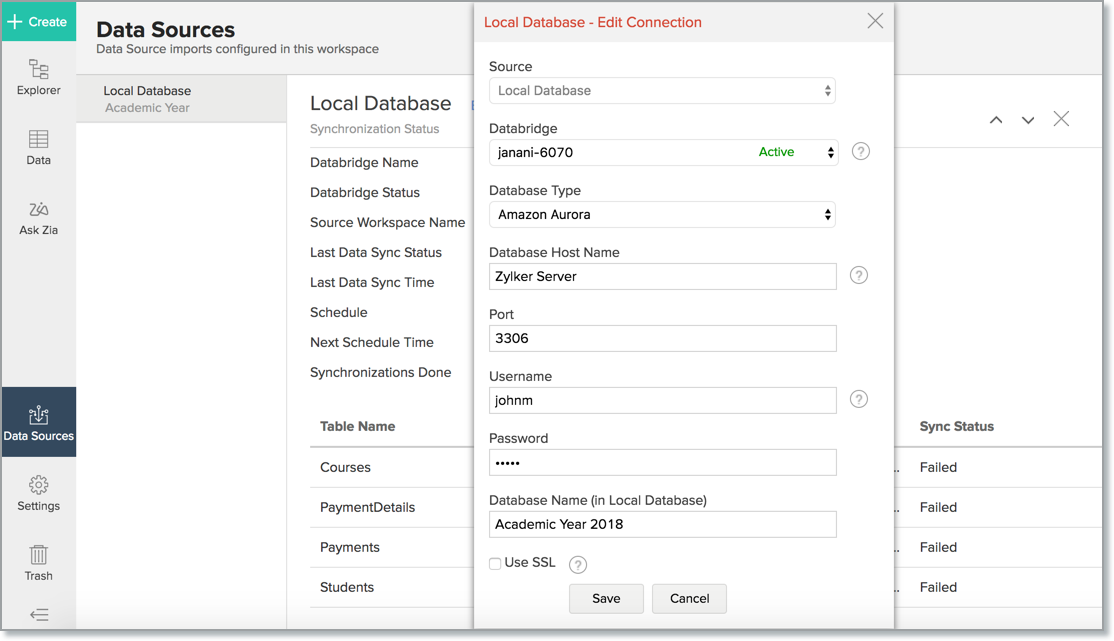Click the Port input field
Screen dimensions: 1114x641
tap(662, 339)
